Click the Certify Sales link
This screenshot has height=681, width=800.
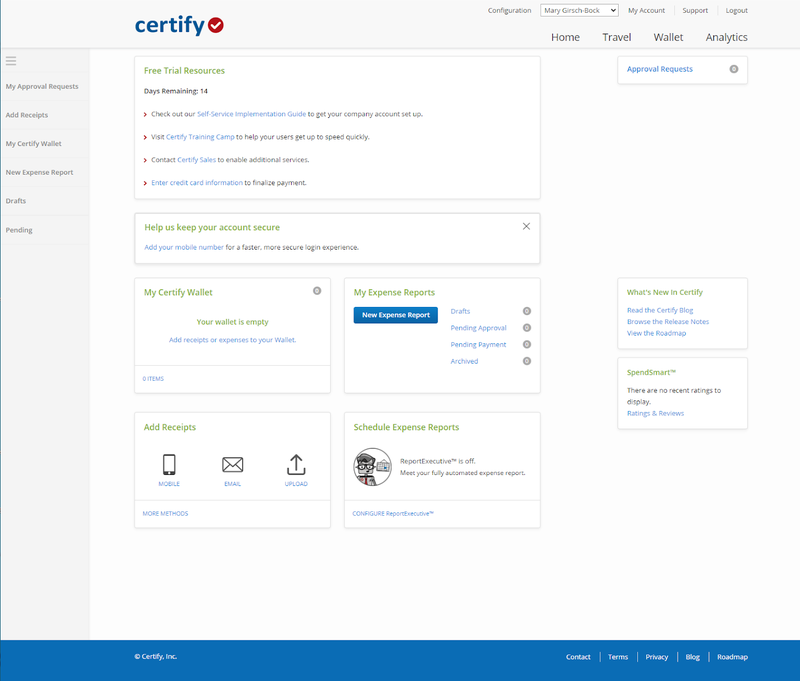[196, 160]
